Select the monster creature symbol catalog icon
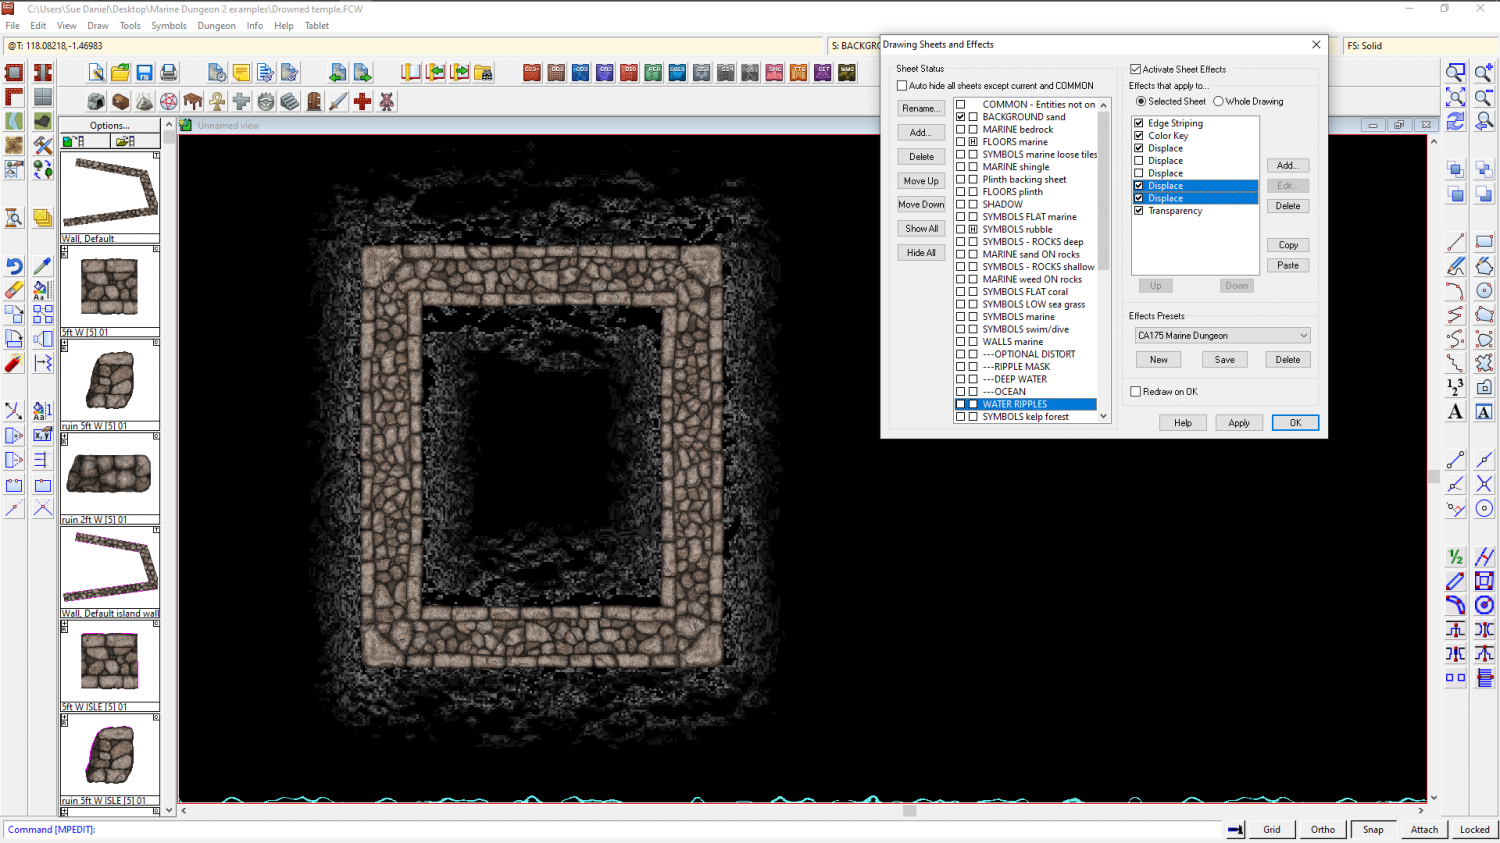Viewport: 1500px width, 843px height. click(386, 101)
